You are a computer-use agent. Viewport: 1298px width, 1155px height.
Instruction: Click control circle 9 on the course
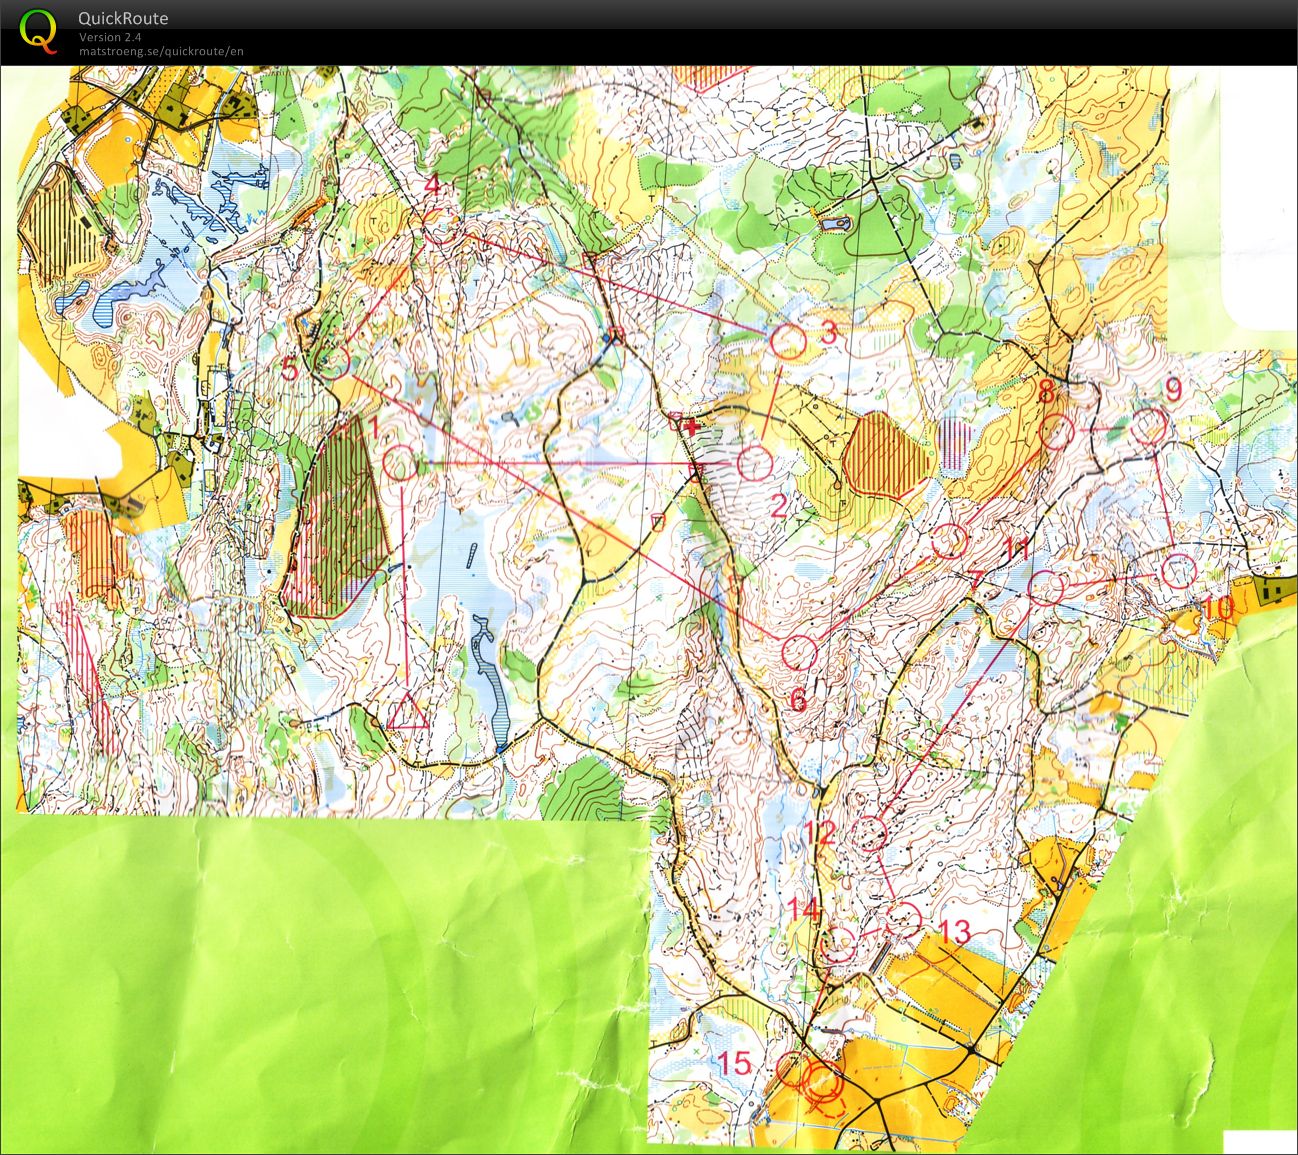tap(1149, 427)
